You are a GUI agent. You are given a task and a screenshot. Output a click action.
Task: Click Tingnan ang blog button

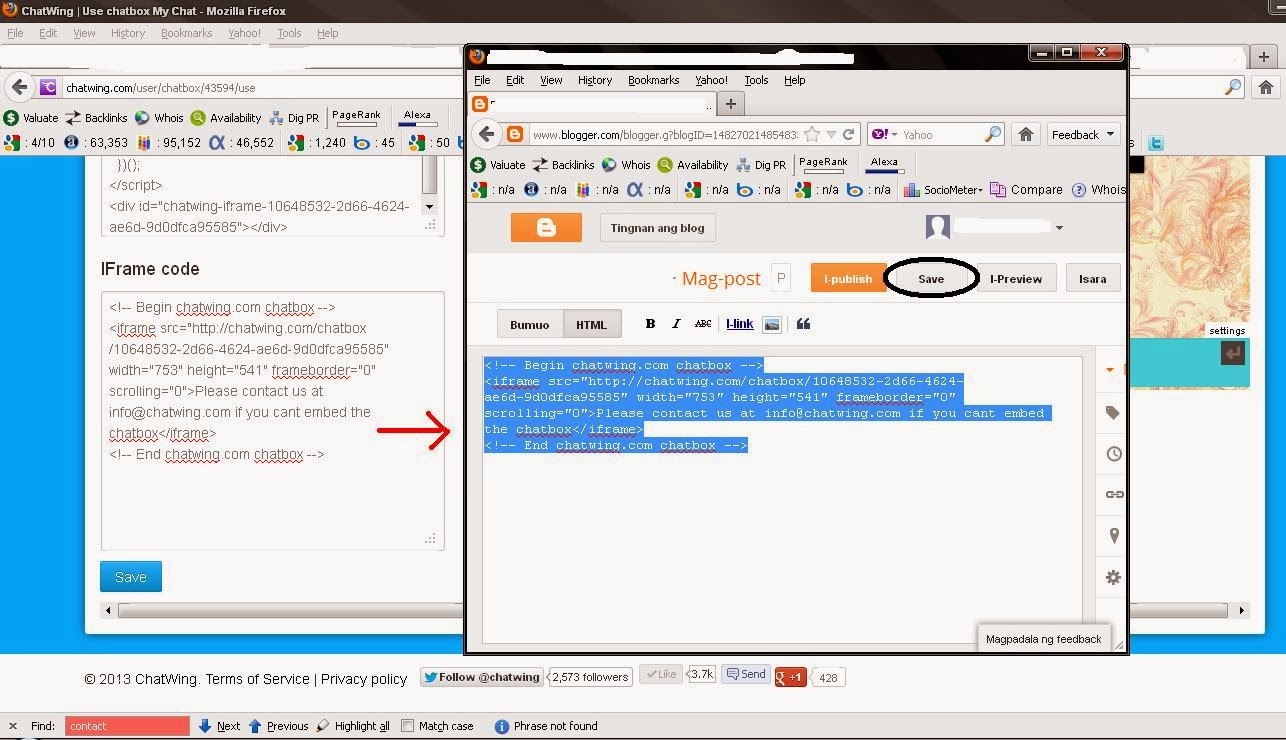coord(657,228)
